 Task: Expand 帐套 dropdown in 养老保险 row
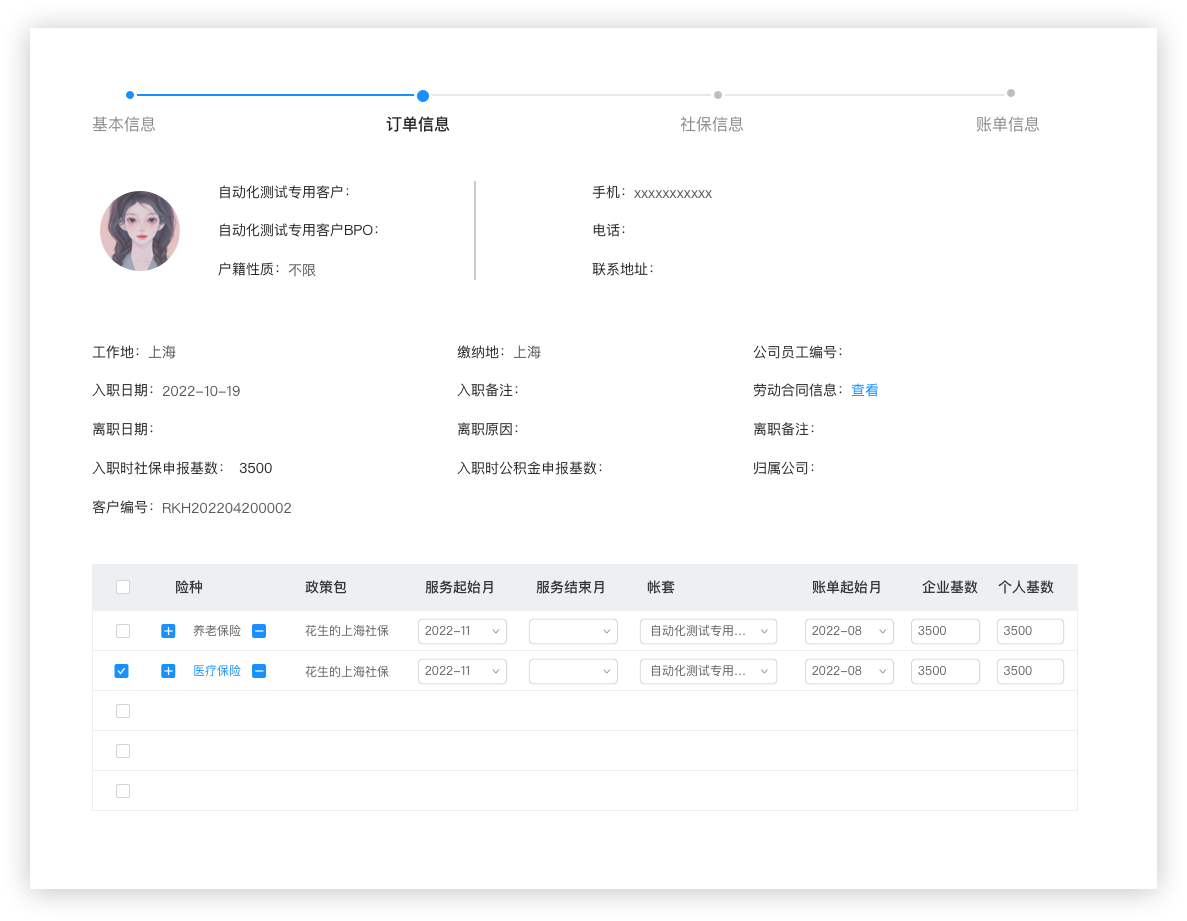coord(708,631)
